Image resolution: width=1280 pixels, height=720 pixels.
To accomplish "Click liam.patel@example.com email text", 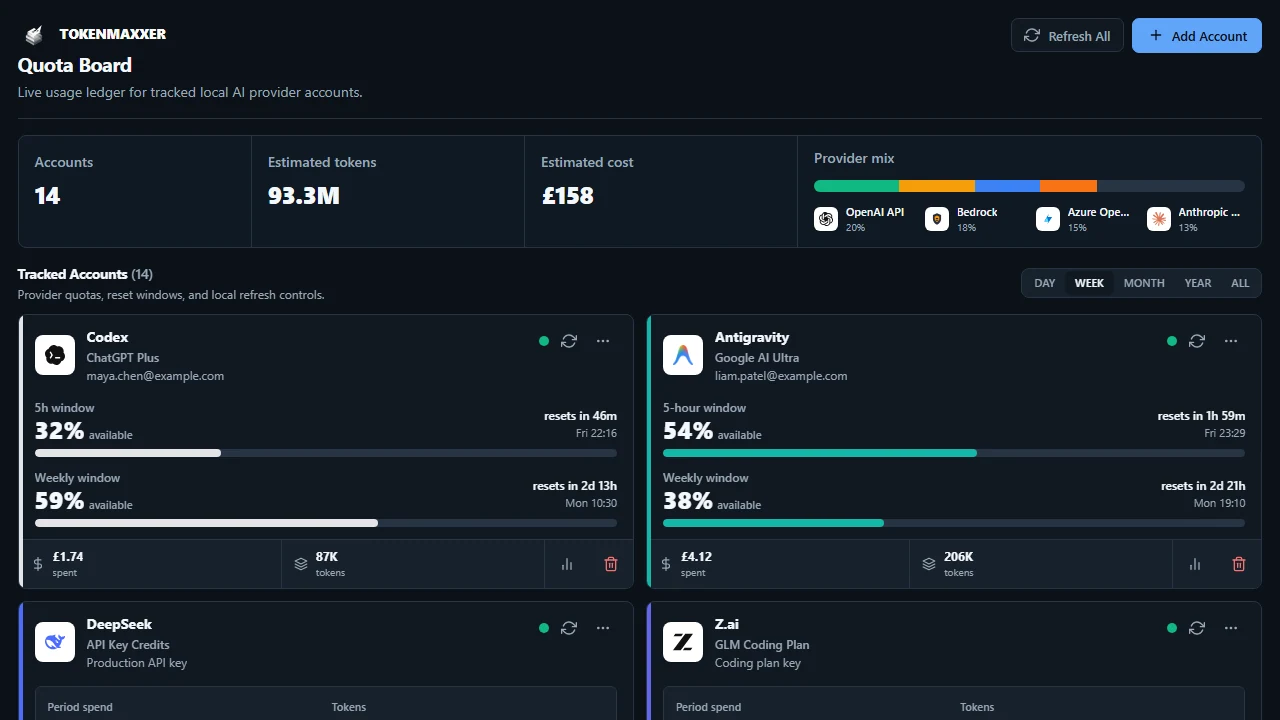I will pos(781,376).
